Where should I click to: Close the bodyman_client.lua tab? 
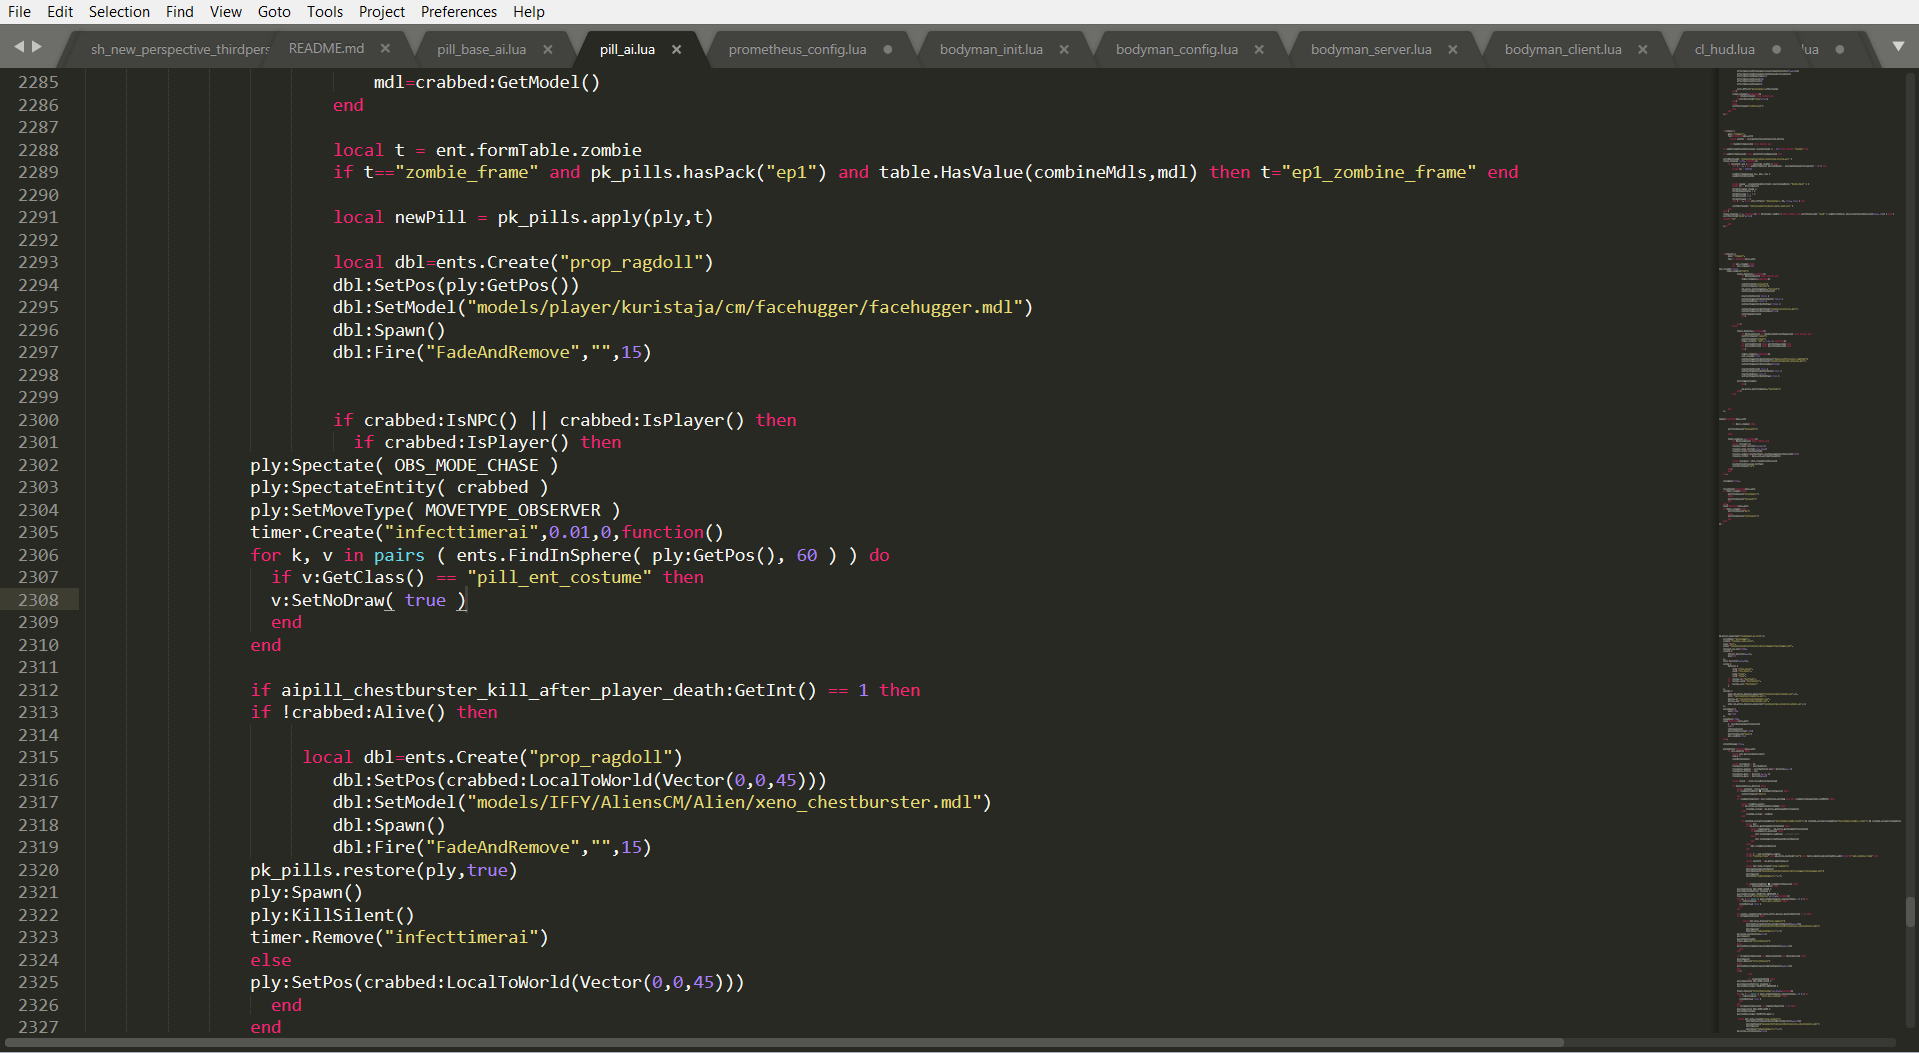[x=1642, y=49]
